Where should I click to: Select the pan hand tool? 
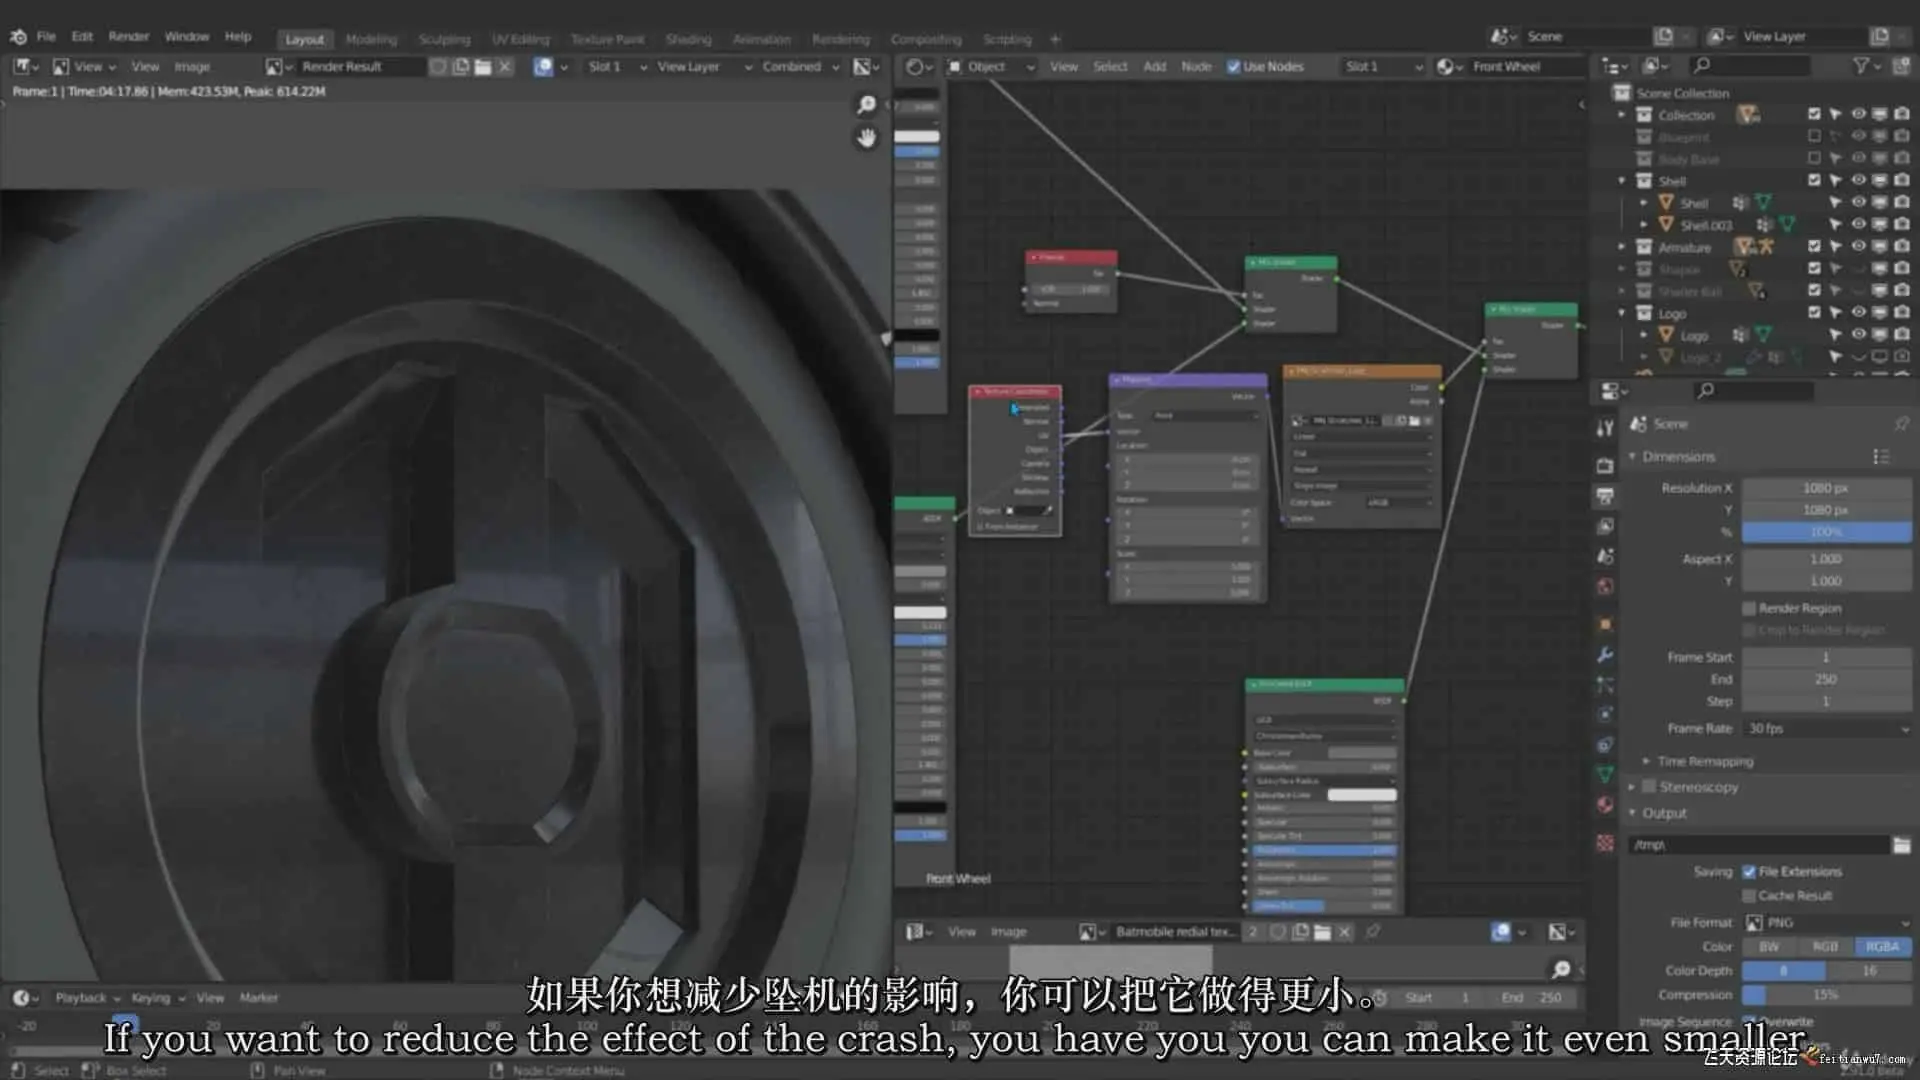pyautogui.click(x=866, y=138)
